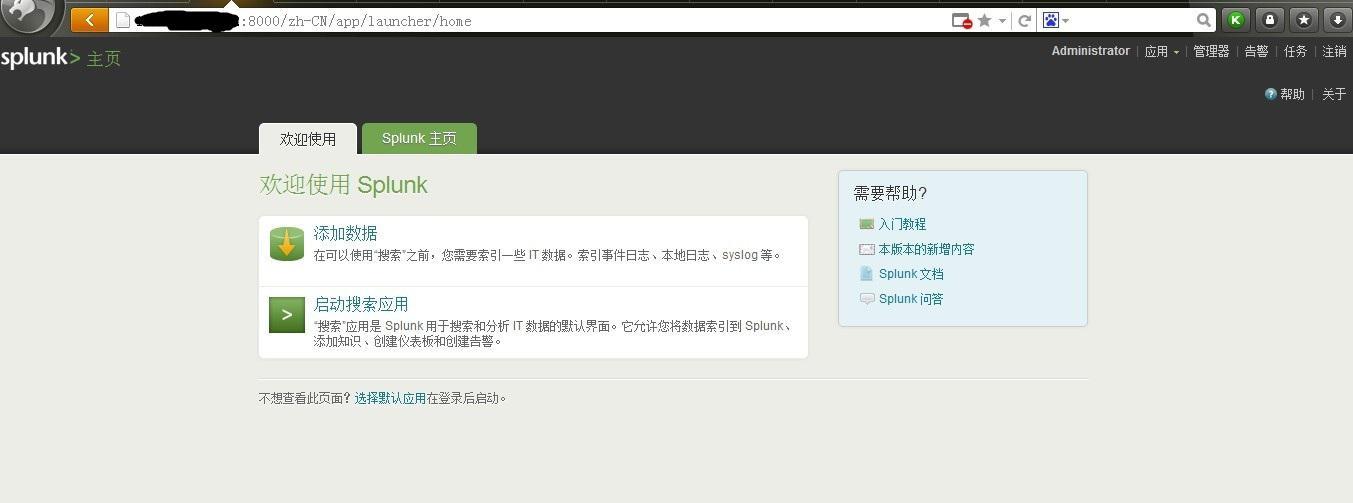Viewport: 1353px width, 503px height.
Task: Click the Administrator user label
Action: [x=1090, y=51]
